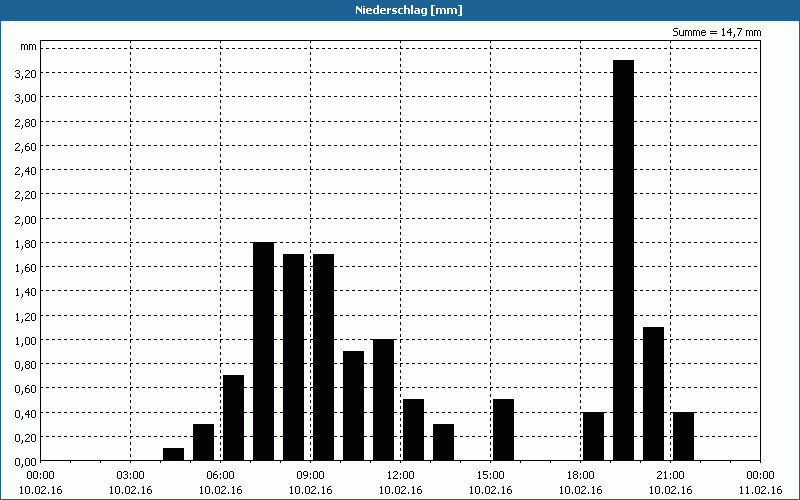Select the 2,60 y-axis value
The height and width of the screenshot is (500, 800).
click(x=26, y=146)
